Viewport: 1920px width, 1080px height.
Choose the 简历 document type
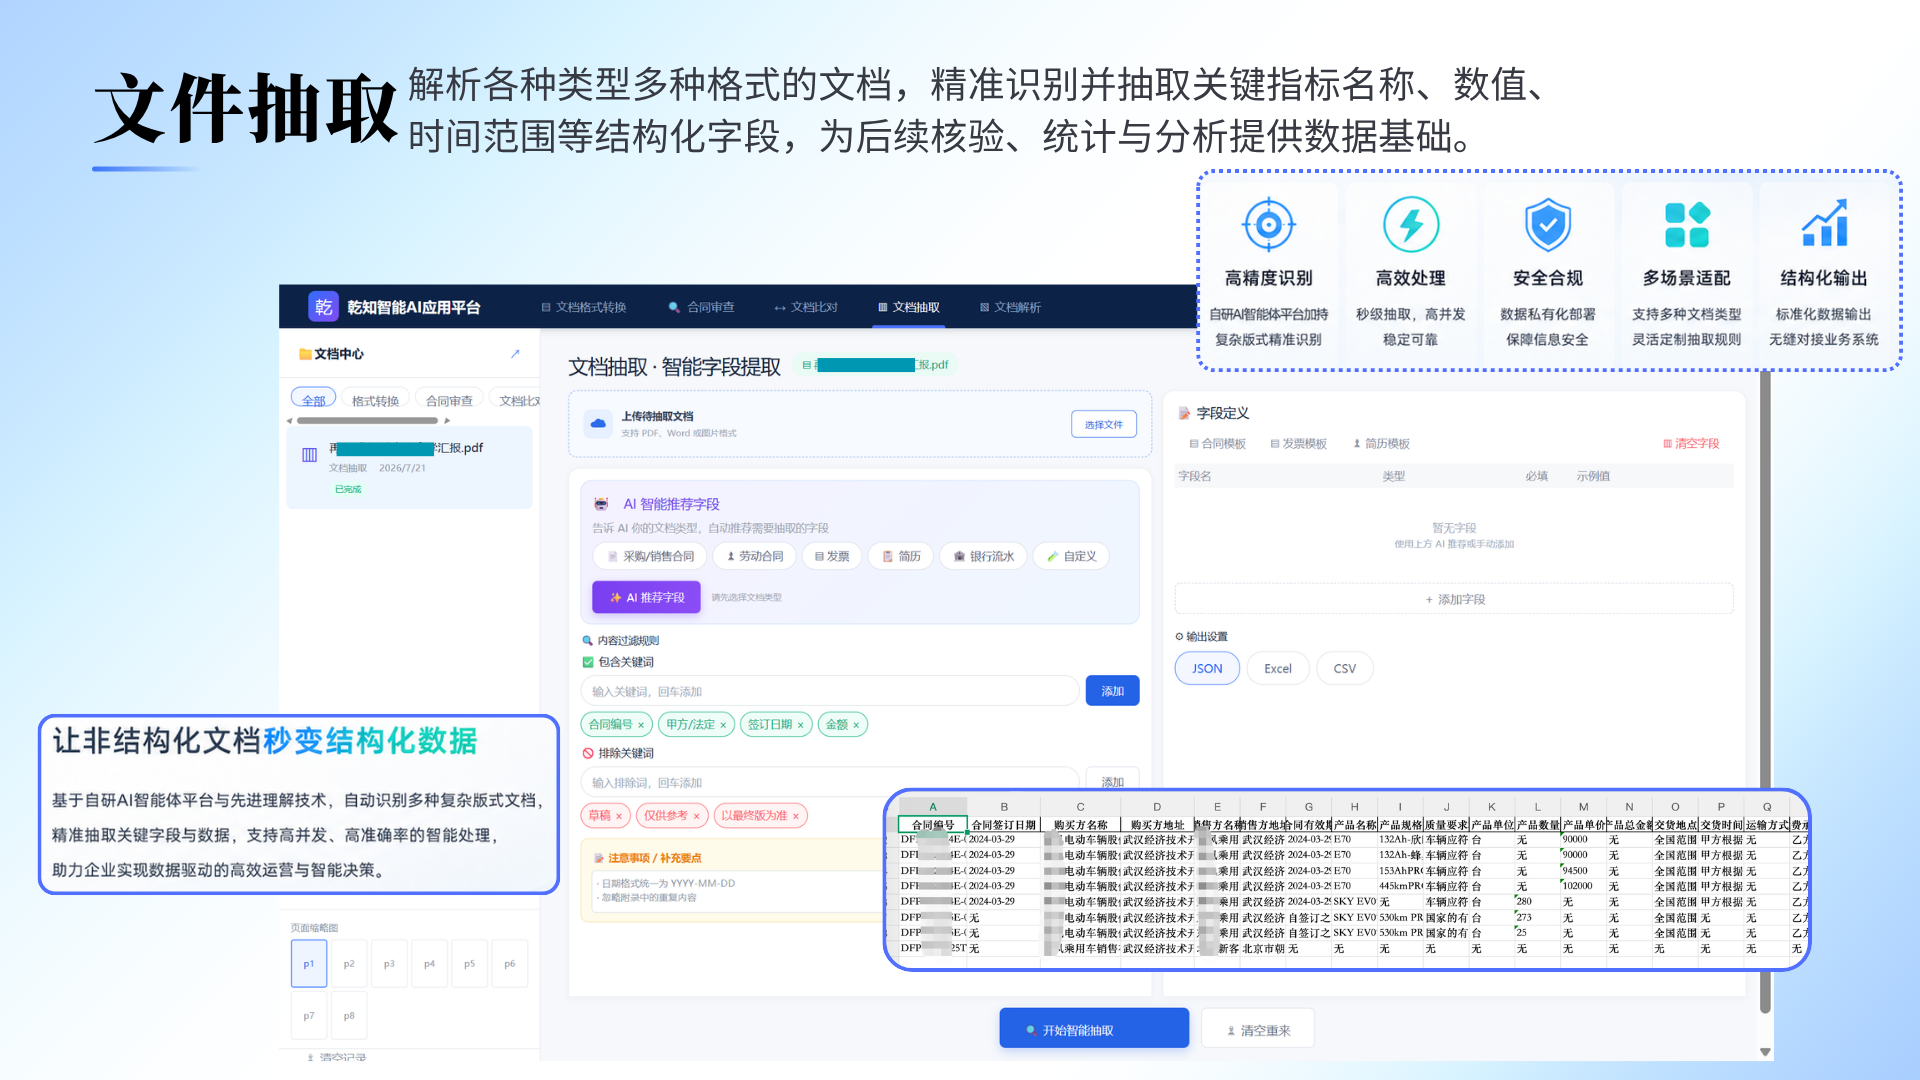(x=901, y=556)
